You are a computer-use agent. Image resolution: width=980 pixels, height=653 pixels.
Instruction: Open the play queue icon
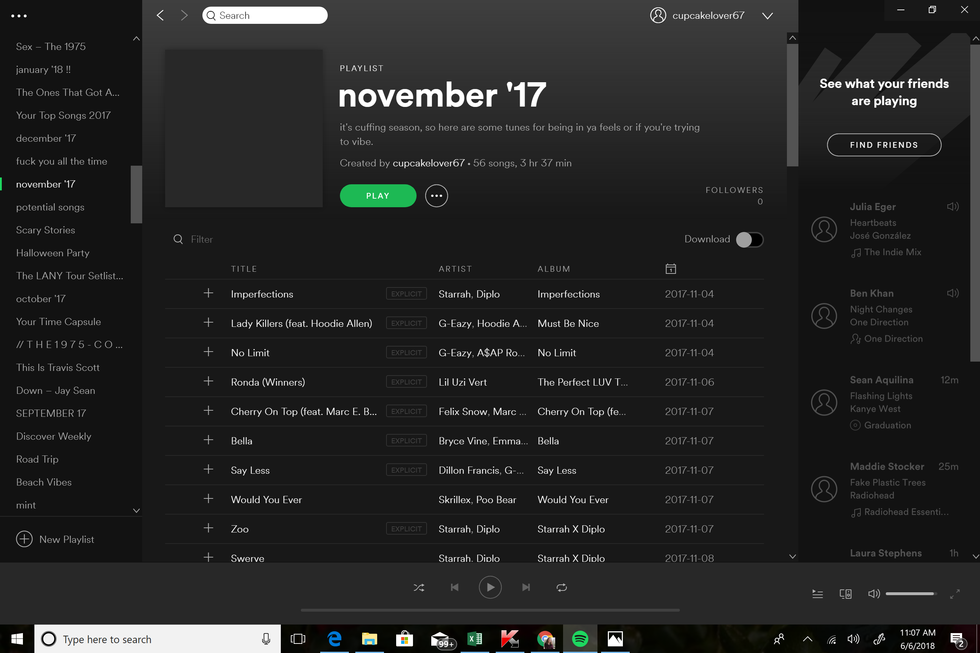[x=818, y=594]
